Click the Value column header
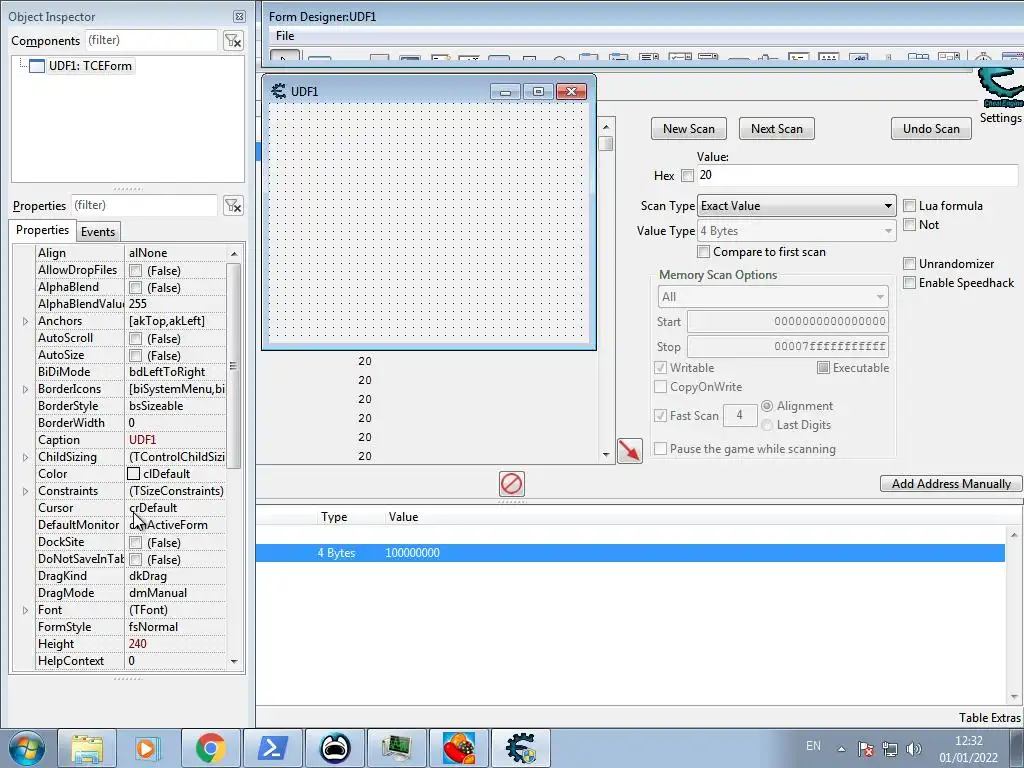 [x=403, y=517]
